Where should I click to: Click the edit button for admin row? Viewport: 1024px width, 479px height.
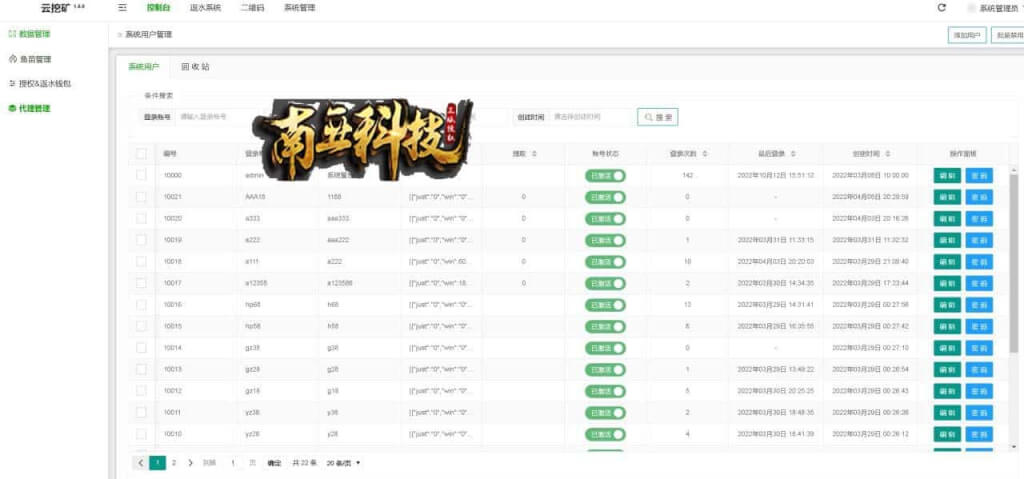(947, 176)
